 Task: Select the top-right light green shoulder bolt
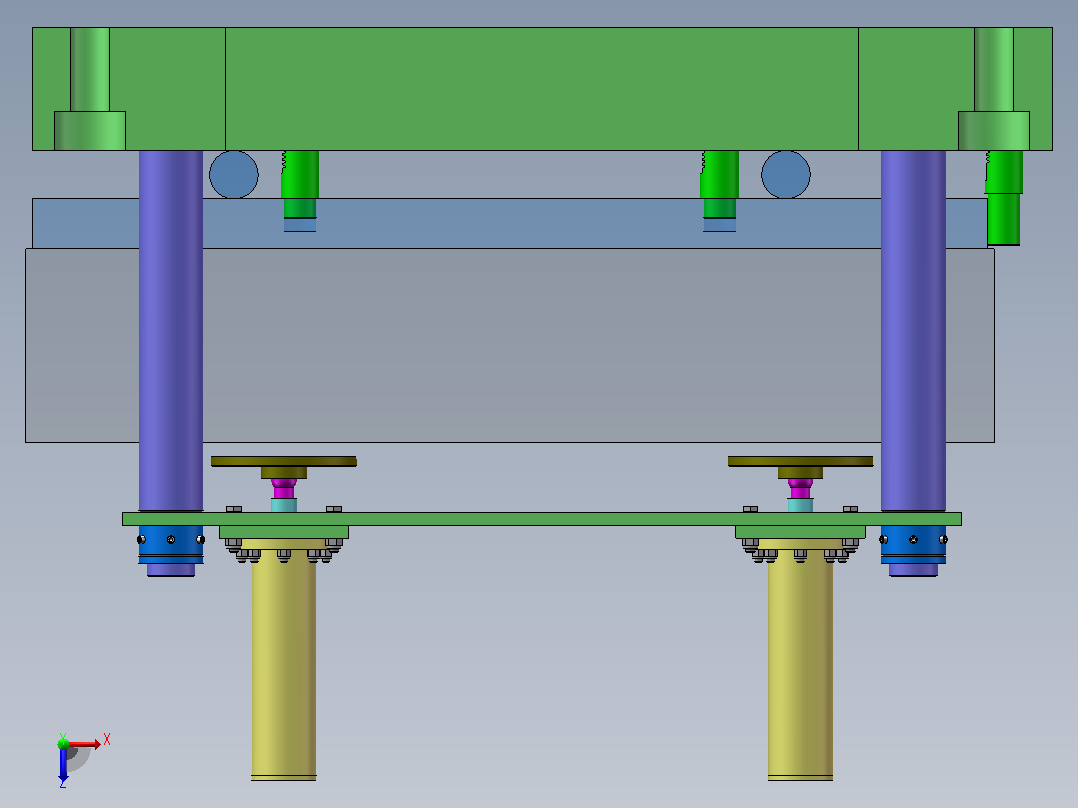point(993,89)
